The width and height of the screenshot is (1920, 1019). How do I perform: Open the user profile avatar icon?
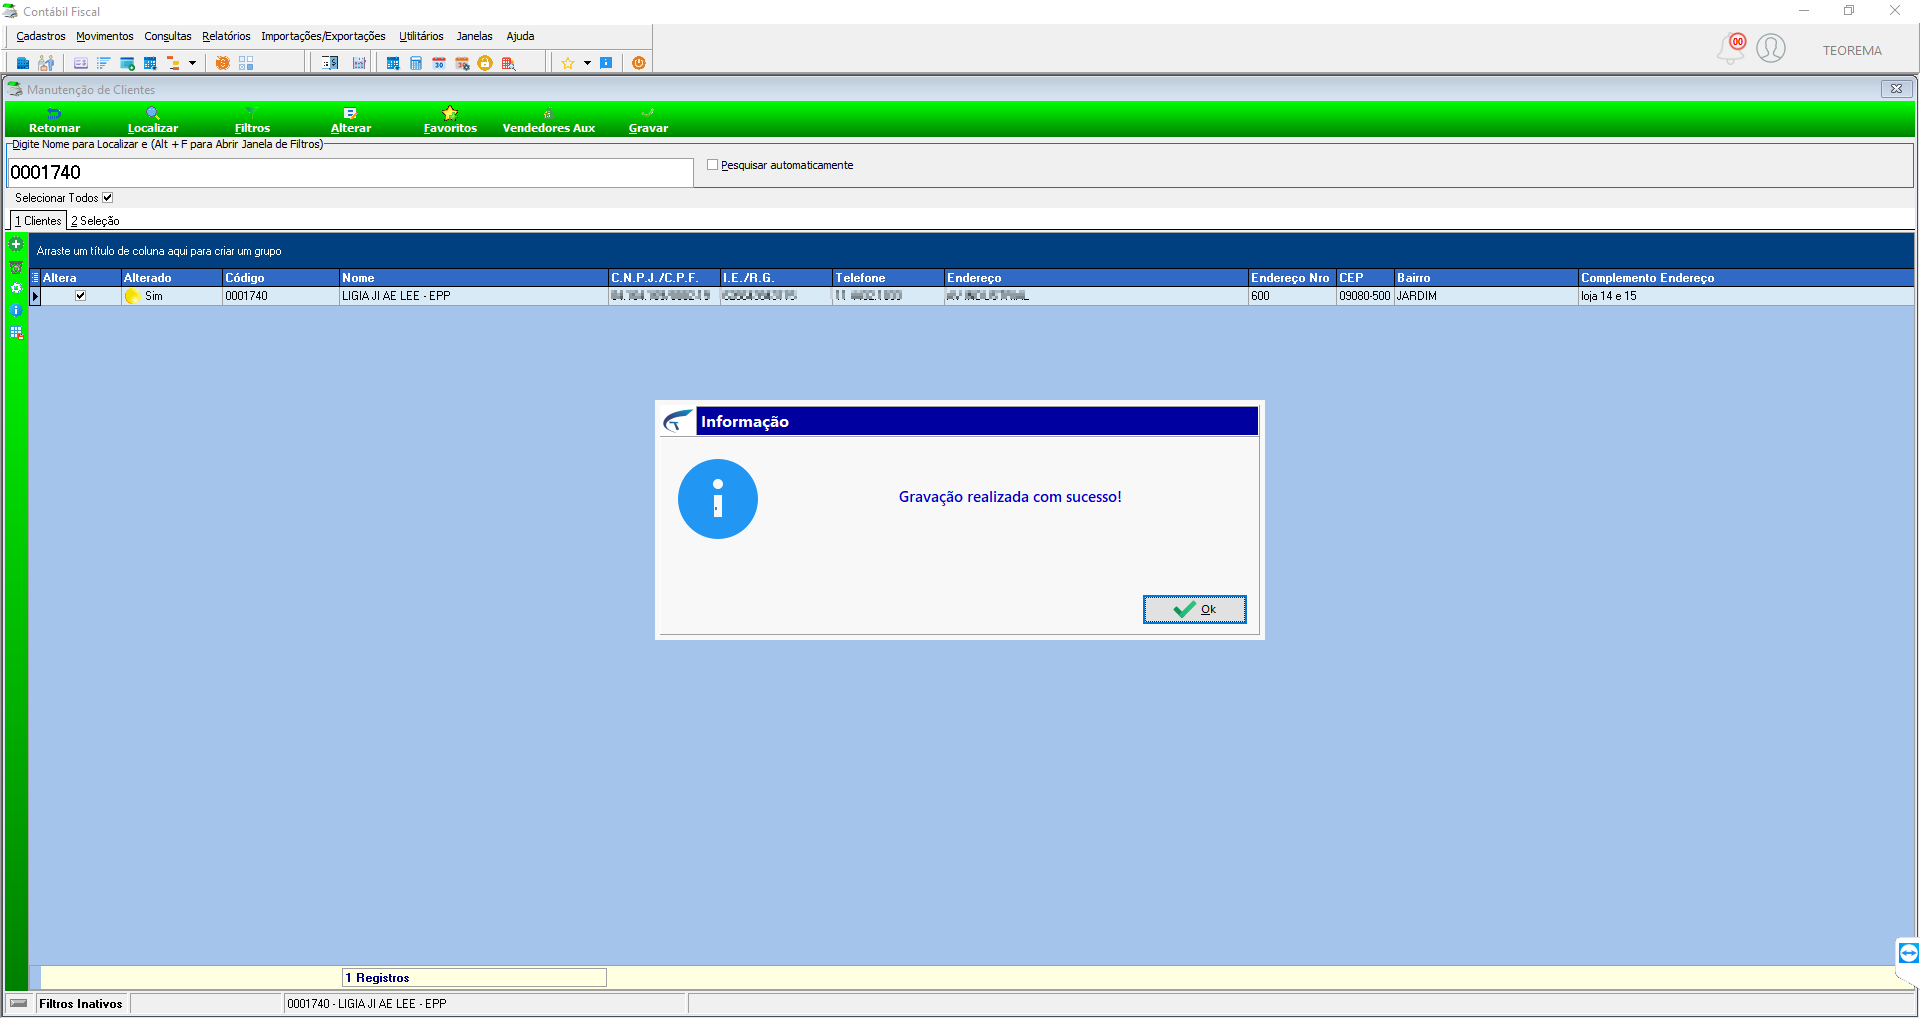[x=1771, y=48]
